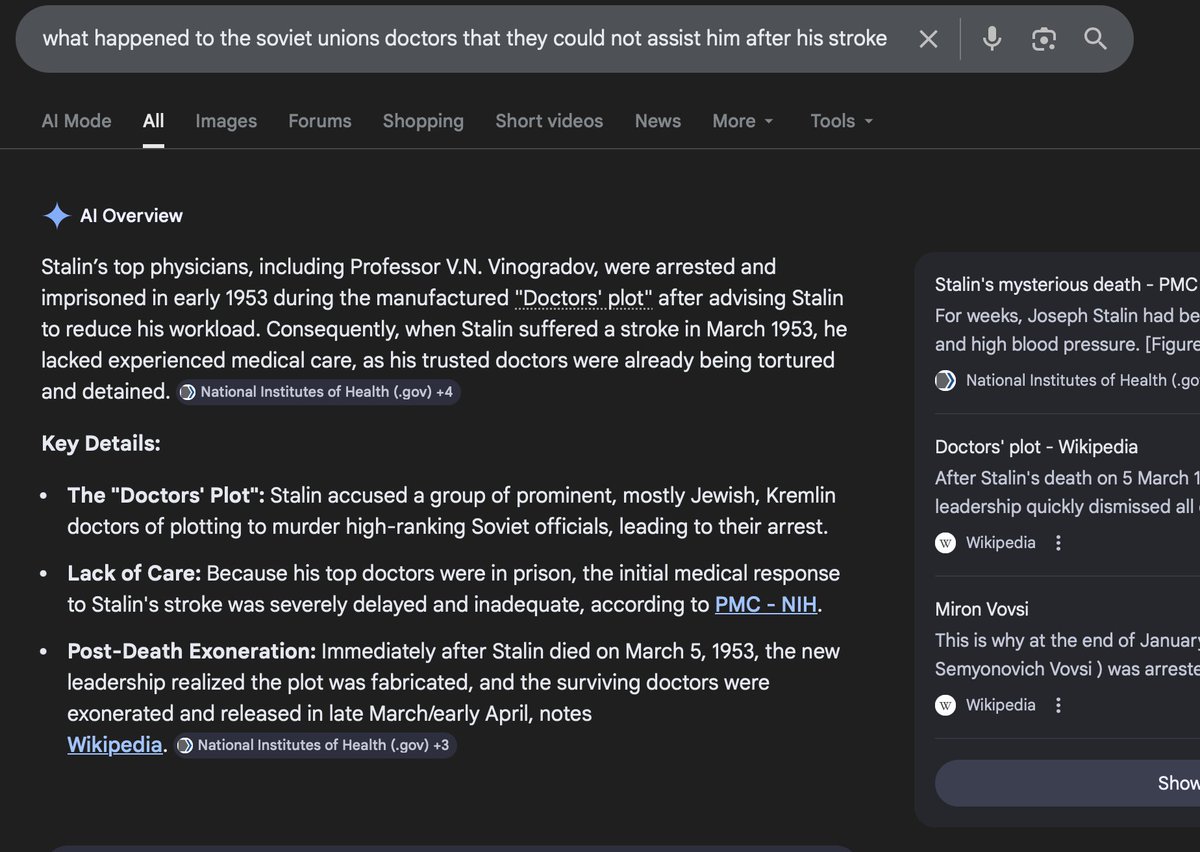Open the "Doctors' plot" underlined link

pyautogui.click(x=584, y=298)
